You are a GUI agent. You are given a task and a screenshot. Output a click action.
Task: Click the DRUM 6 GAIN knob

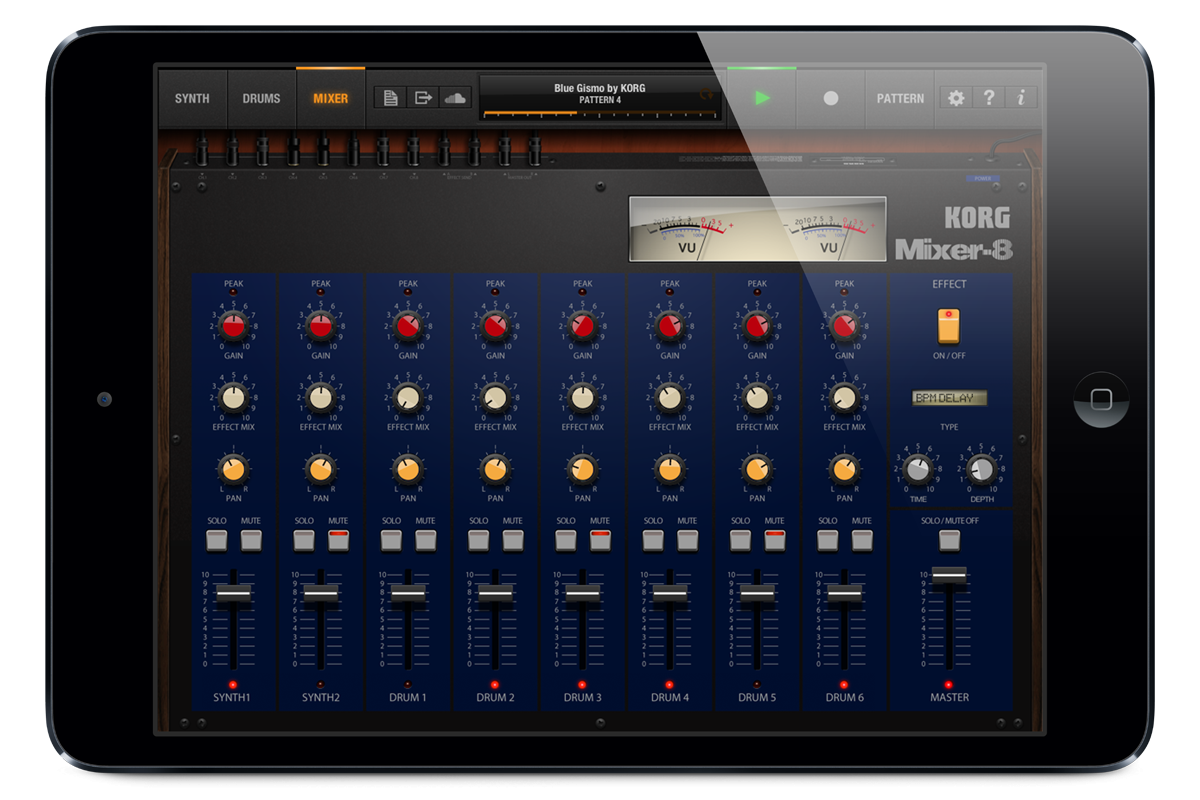(845, 325)
